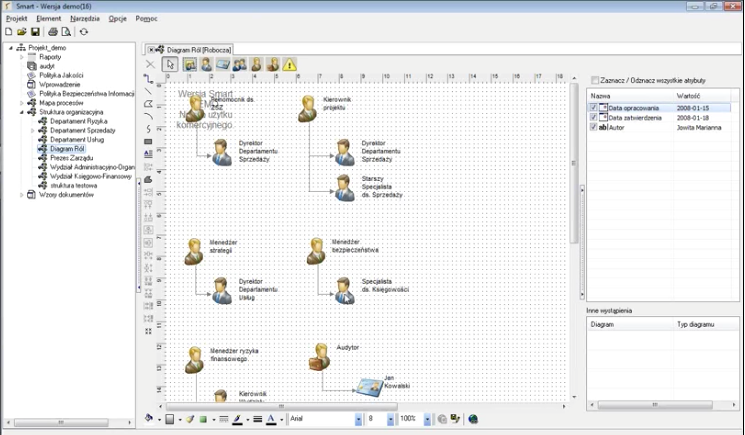The image size is (745, 435).
Task: Toggle Zaznacz / Odznacz wszystkie atrybuty checkbox
Action: 595,80
